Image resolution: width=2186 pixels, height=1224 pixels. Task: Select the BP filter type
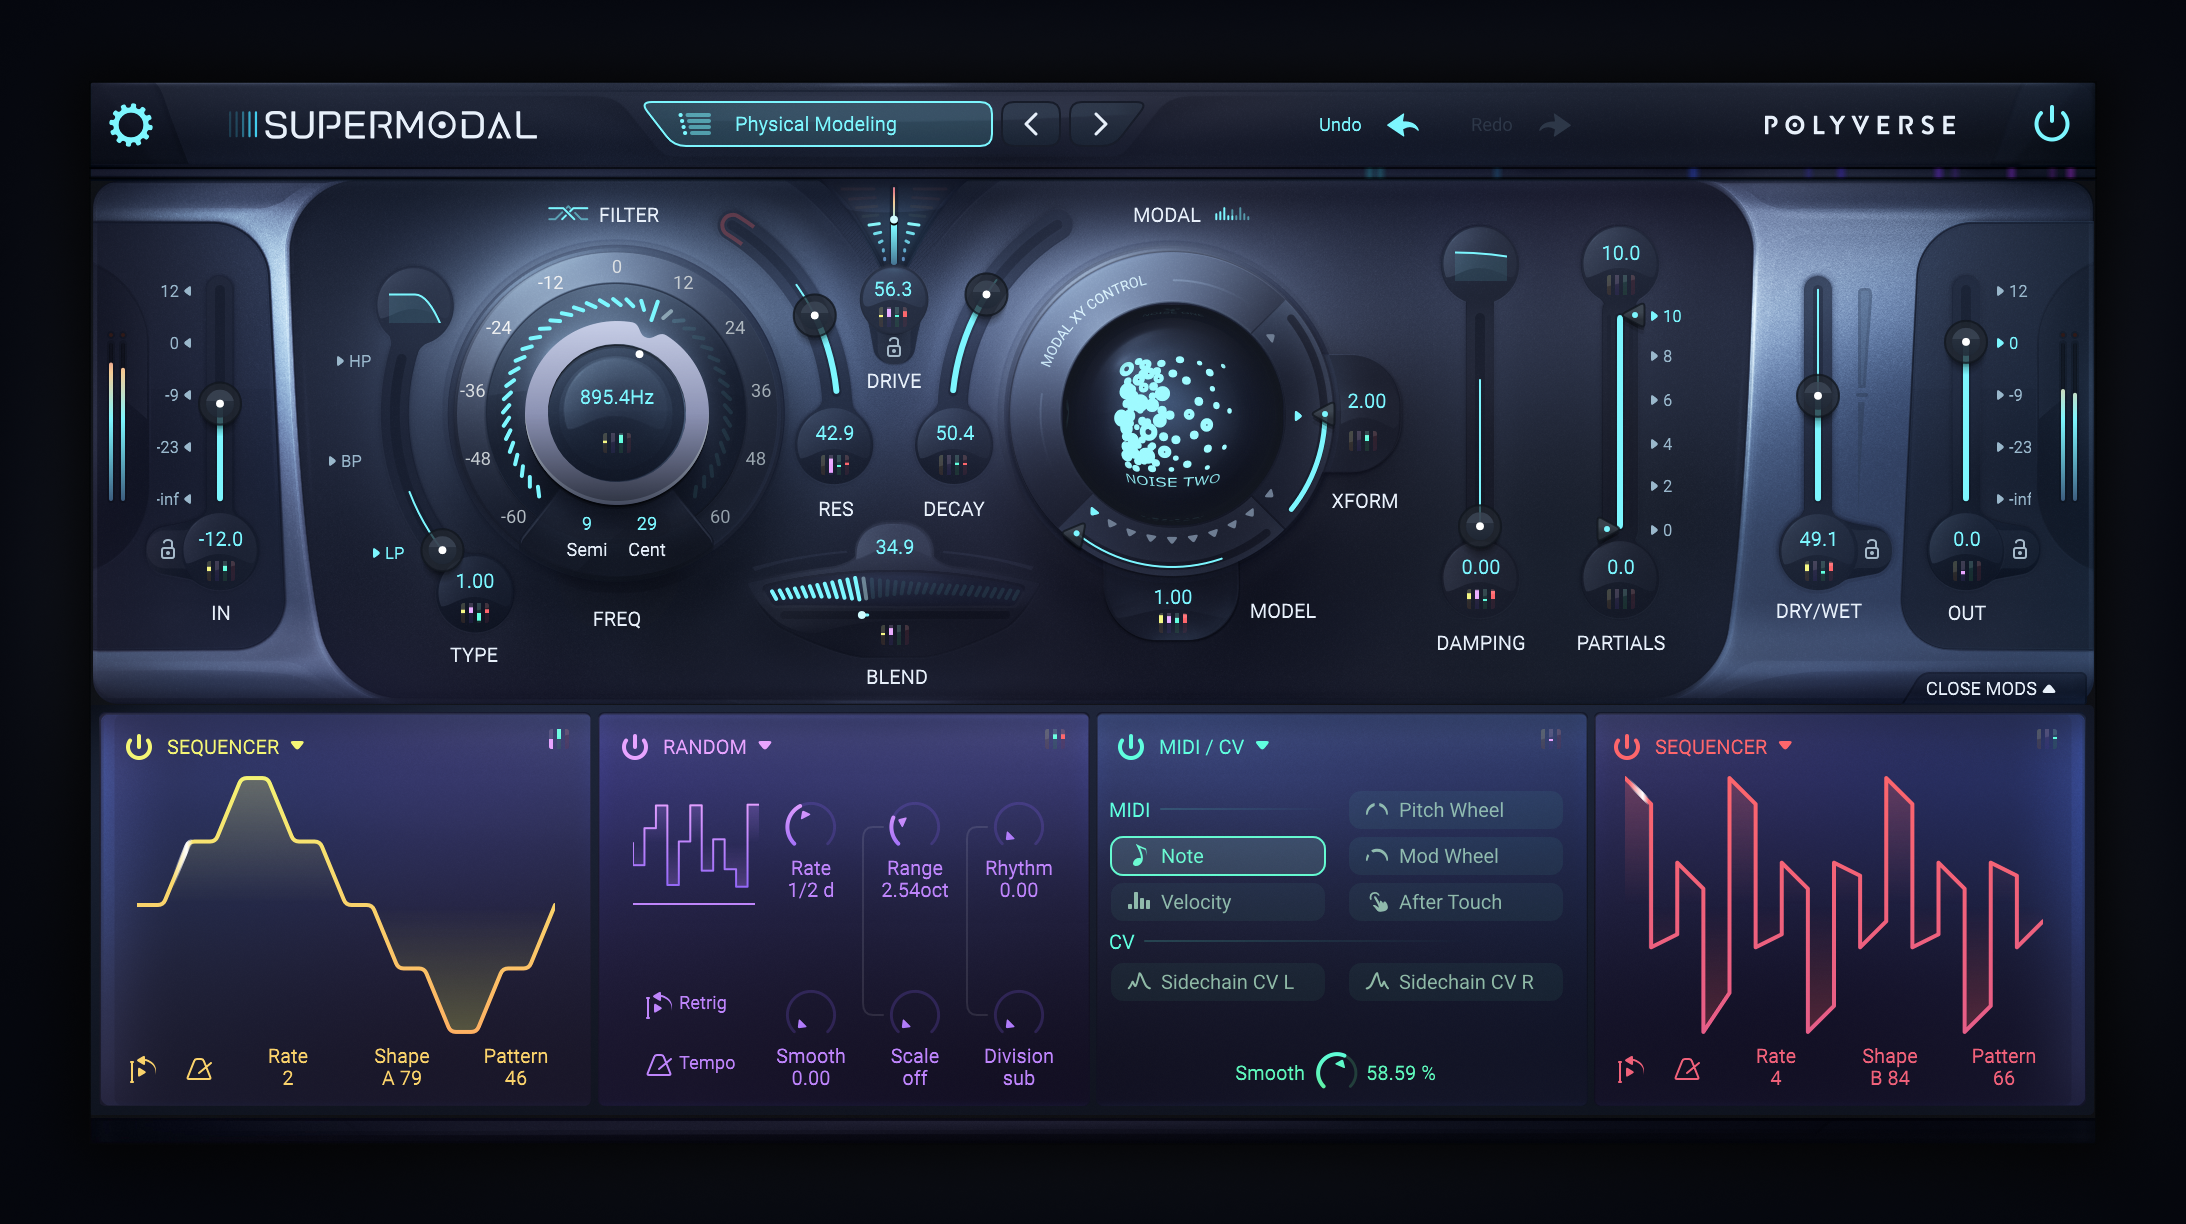345,461
